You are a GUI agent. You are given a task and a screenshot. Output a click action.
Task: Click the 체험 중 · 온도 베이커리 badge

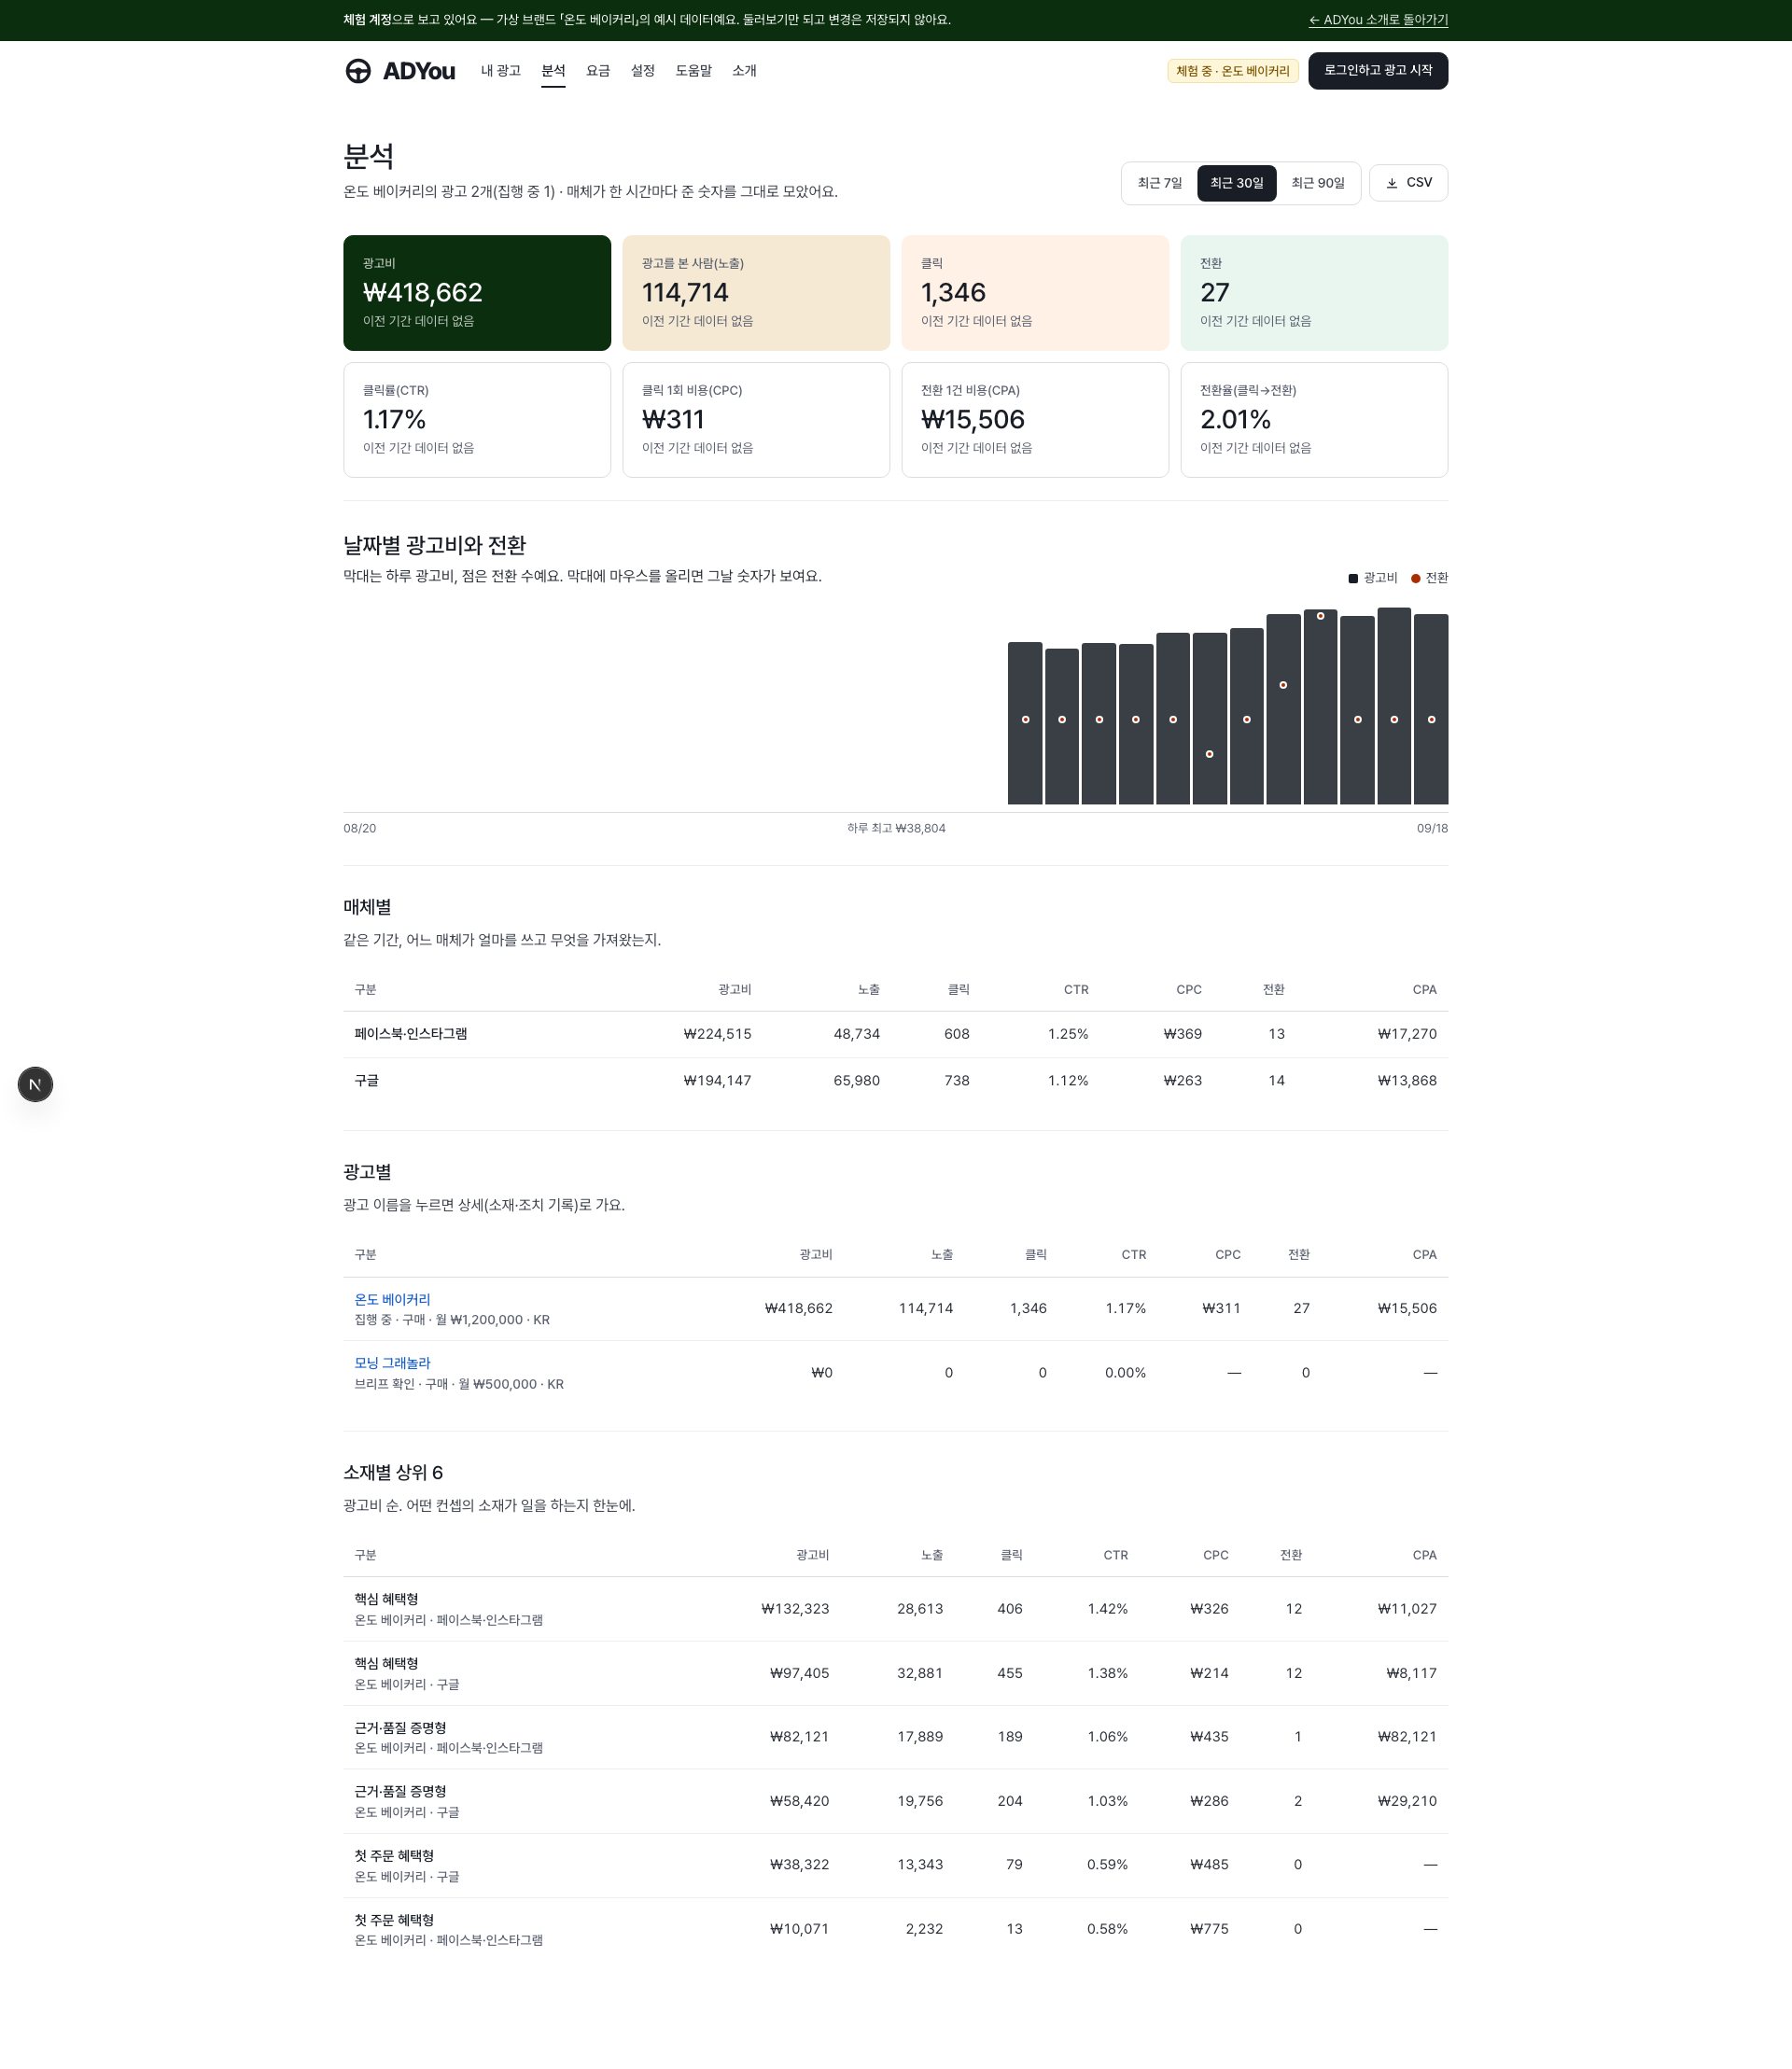pyautogui.click(x=1232, y=71)
